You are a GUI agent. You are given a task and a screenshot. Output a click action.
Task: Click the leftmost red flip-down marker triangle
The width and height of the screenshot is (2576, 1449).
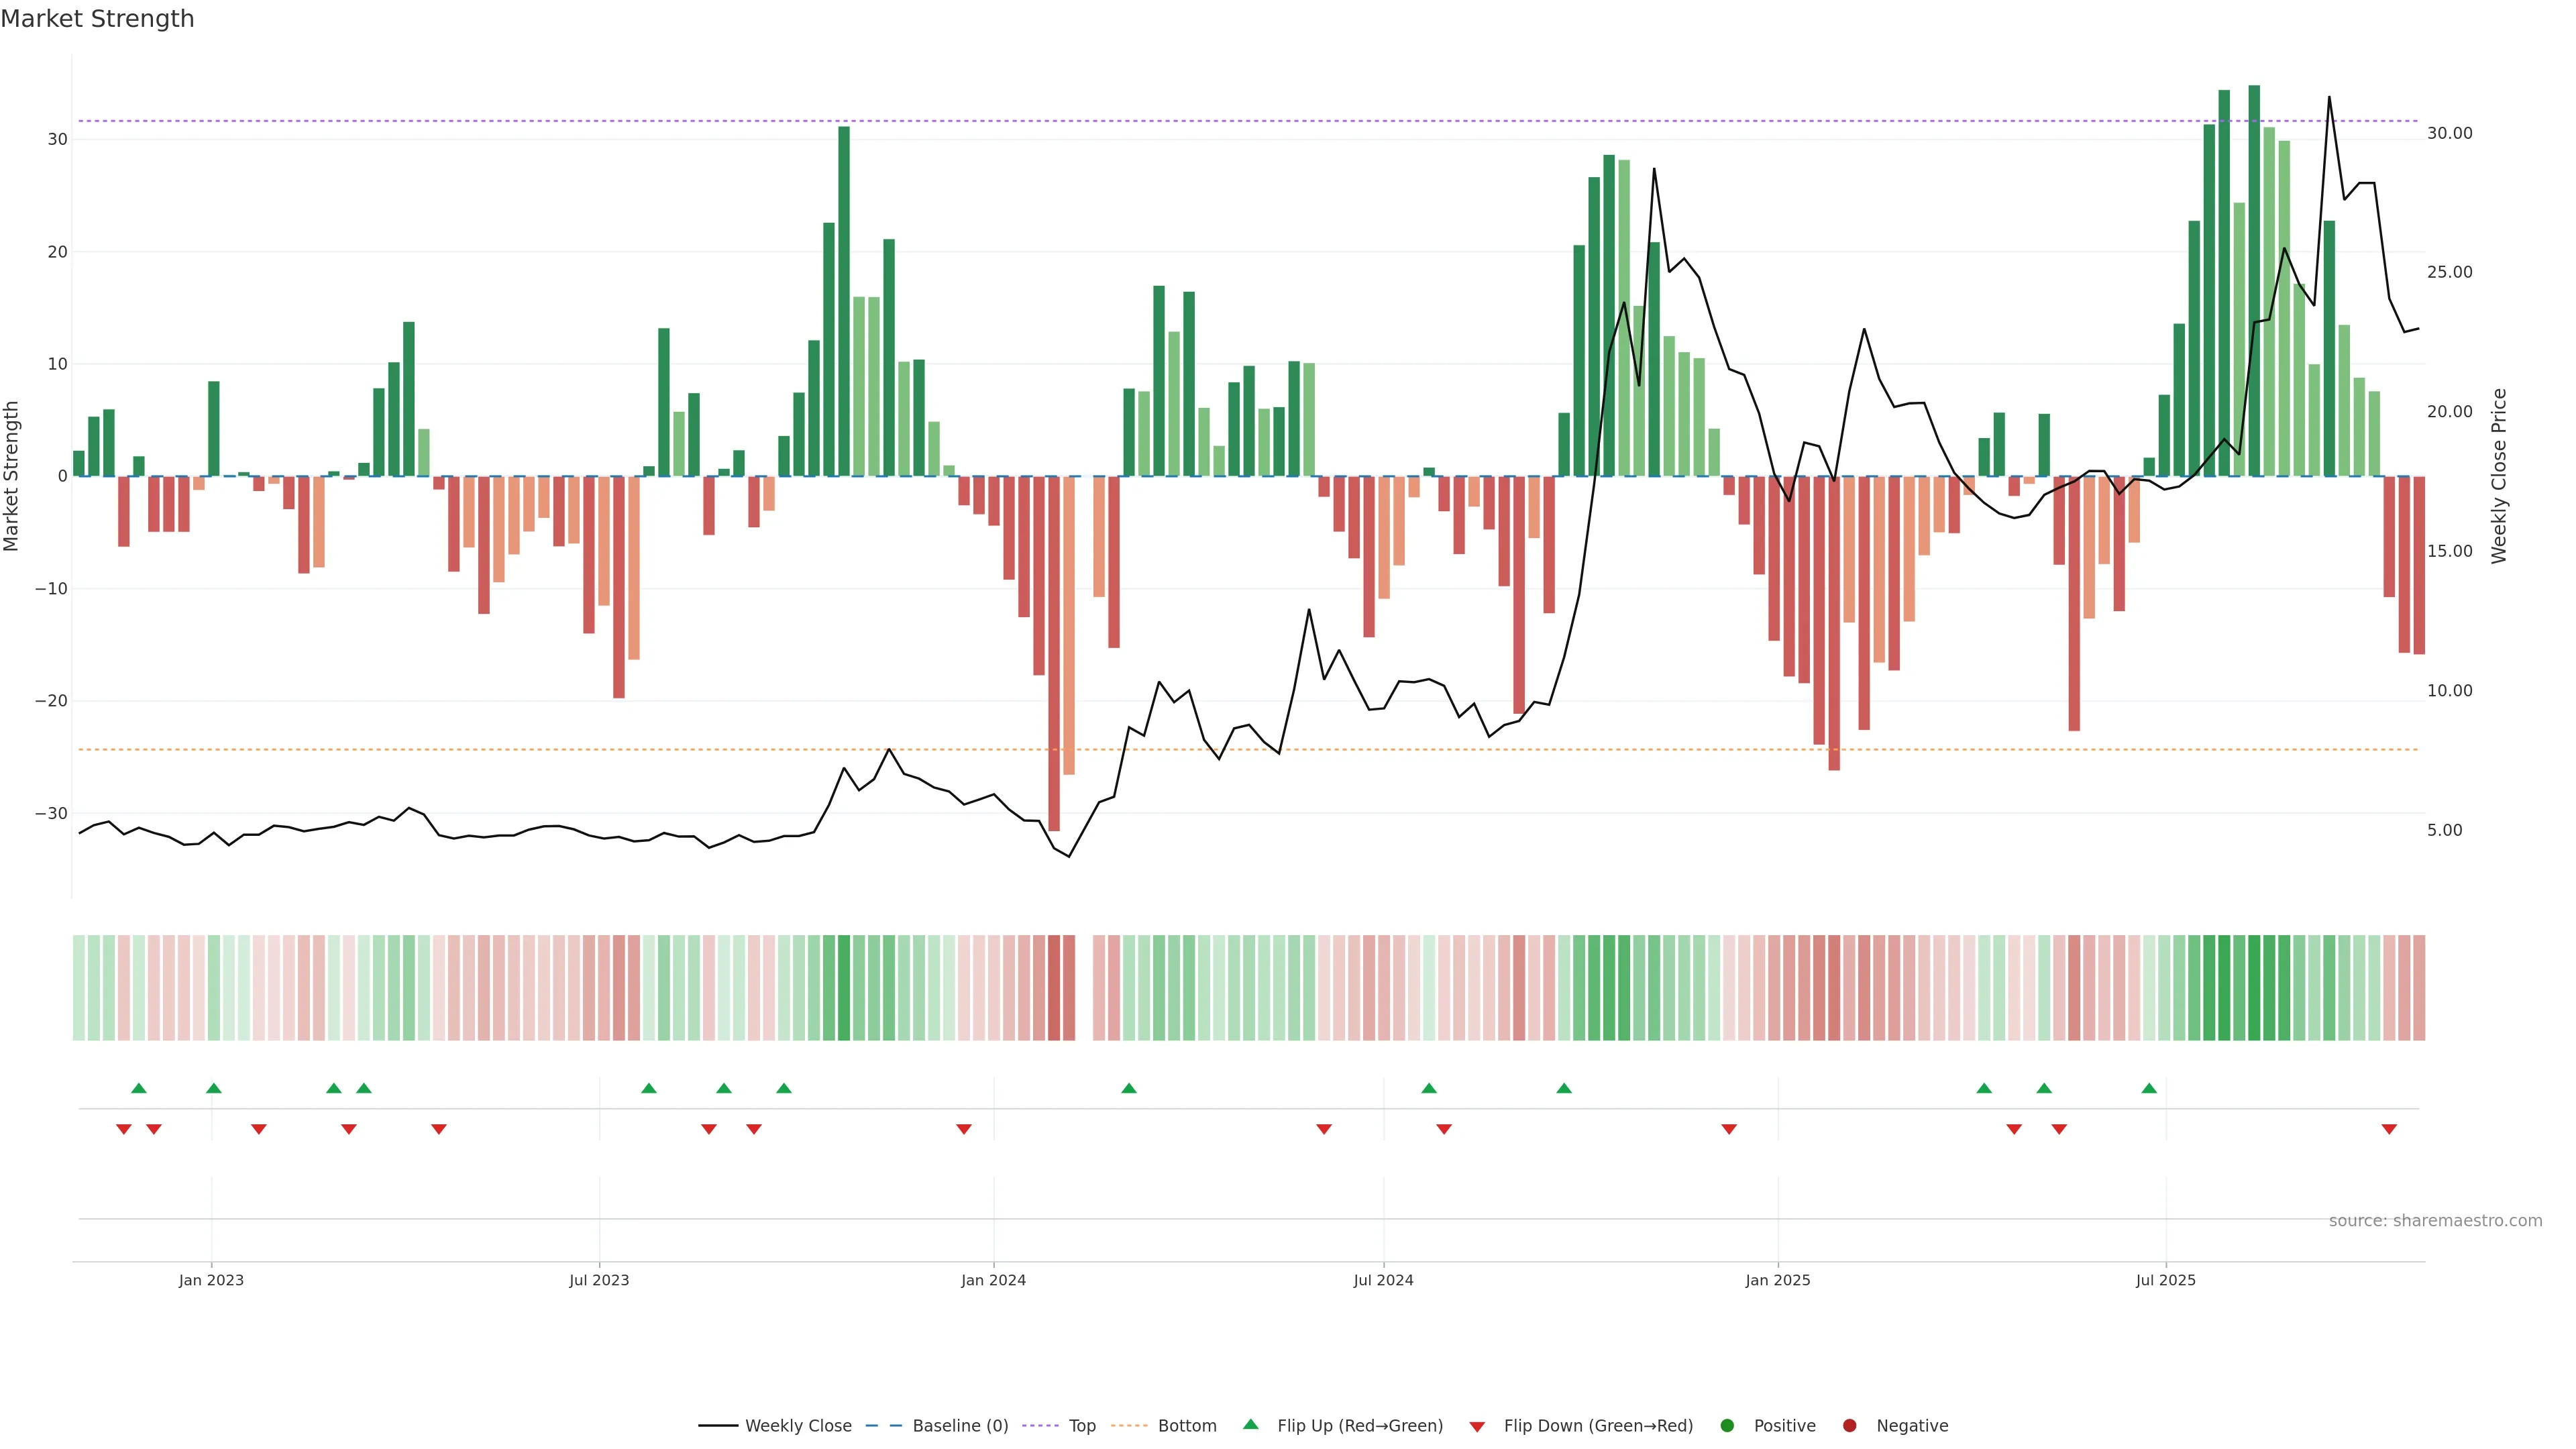point(124,1129)
